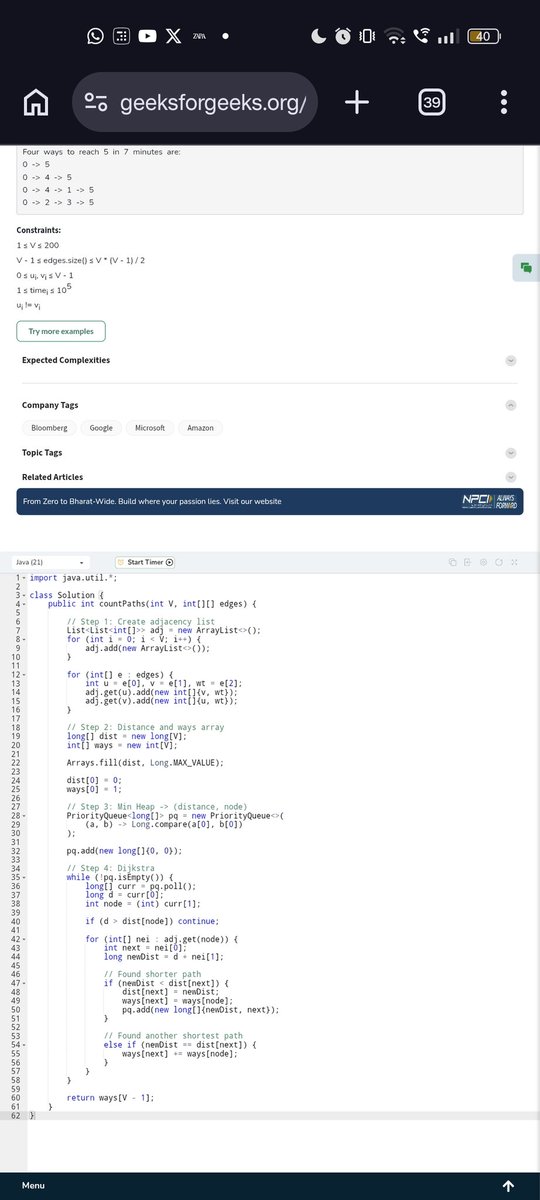Screen dimensions: 540x1200
Task: Click the code 'pq.add(new long[]{0, 0});'
Action: point(124,850)
